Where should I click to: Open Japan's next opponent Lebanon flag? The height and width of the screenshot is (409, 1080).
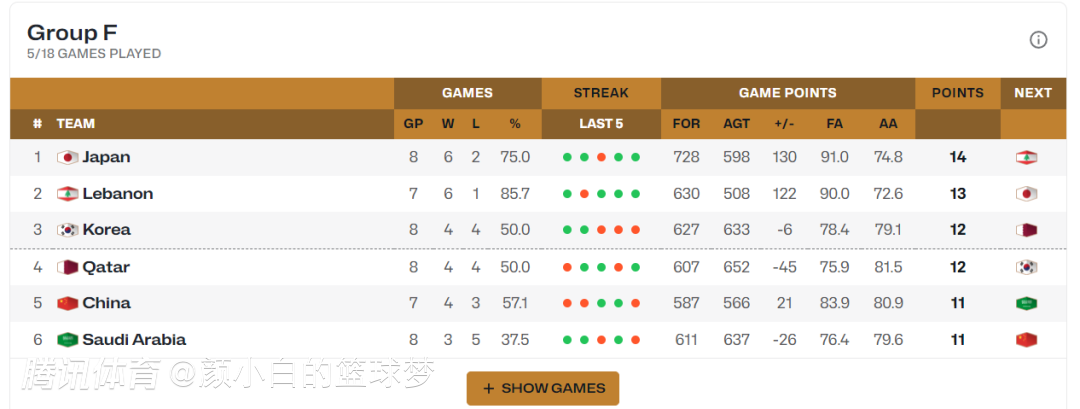pos(1026,158)
